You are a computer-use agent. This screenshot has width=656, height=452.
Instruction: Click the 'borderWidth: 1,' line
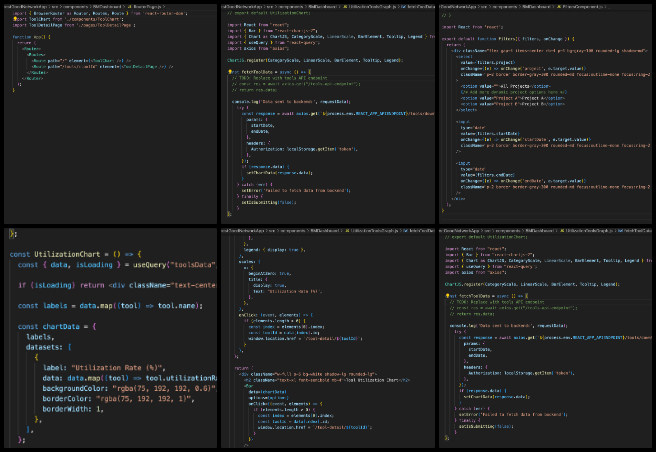click(73, 409)
